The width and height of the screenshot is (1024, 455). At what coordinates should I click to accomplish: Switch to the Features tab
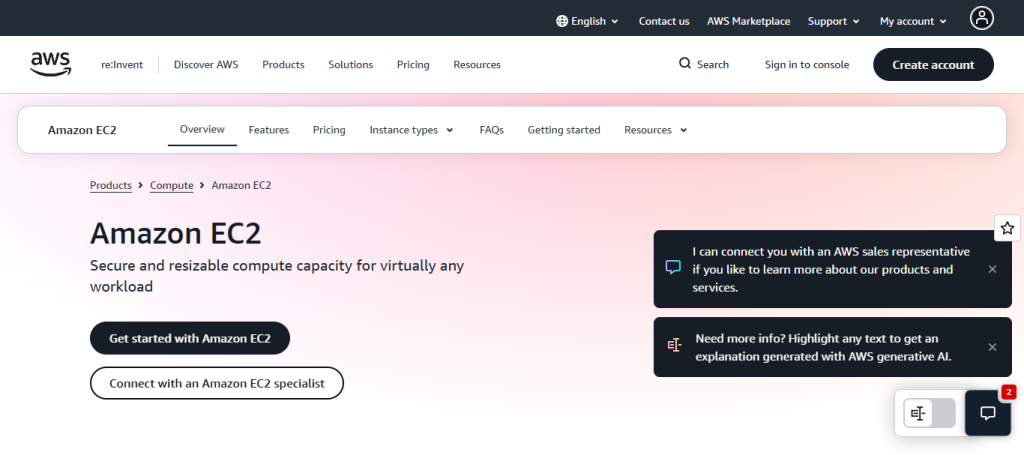tap(268, 130)
